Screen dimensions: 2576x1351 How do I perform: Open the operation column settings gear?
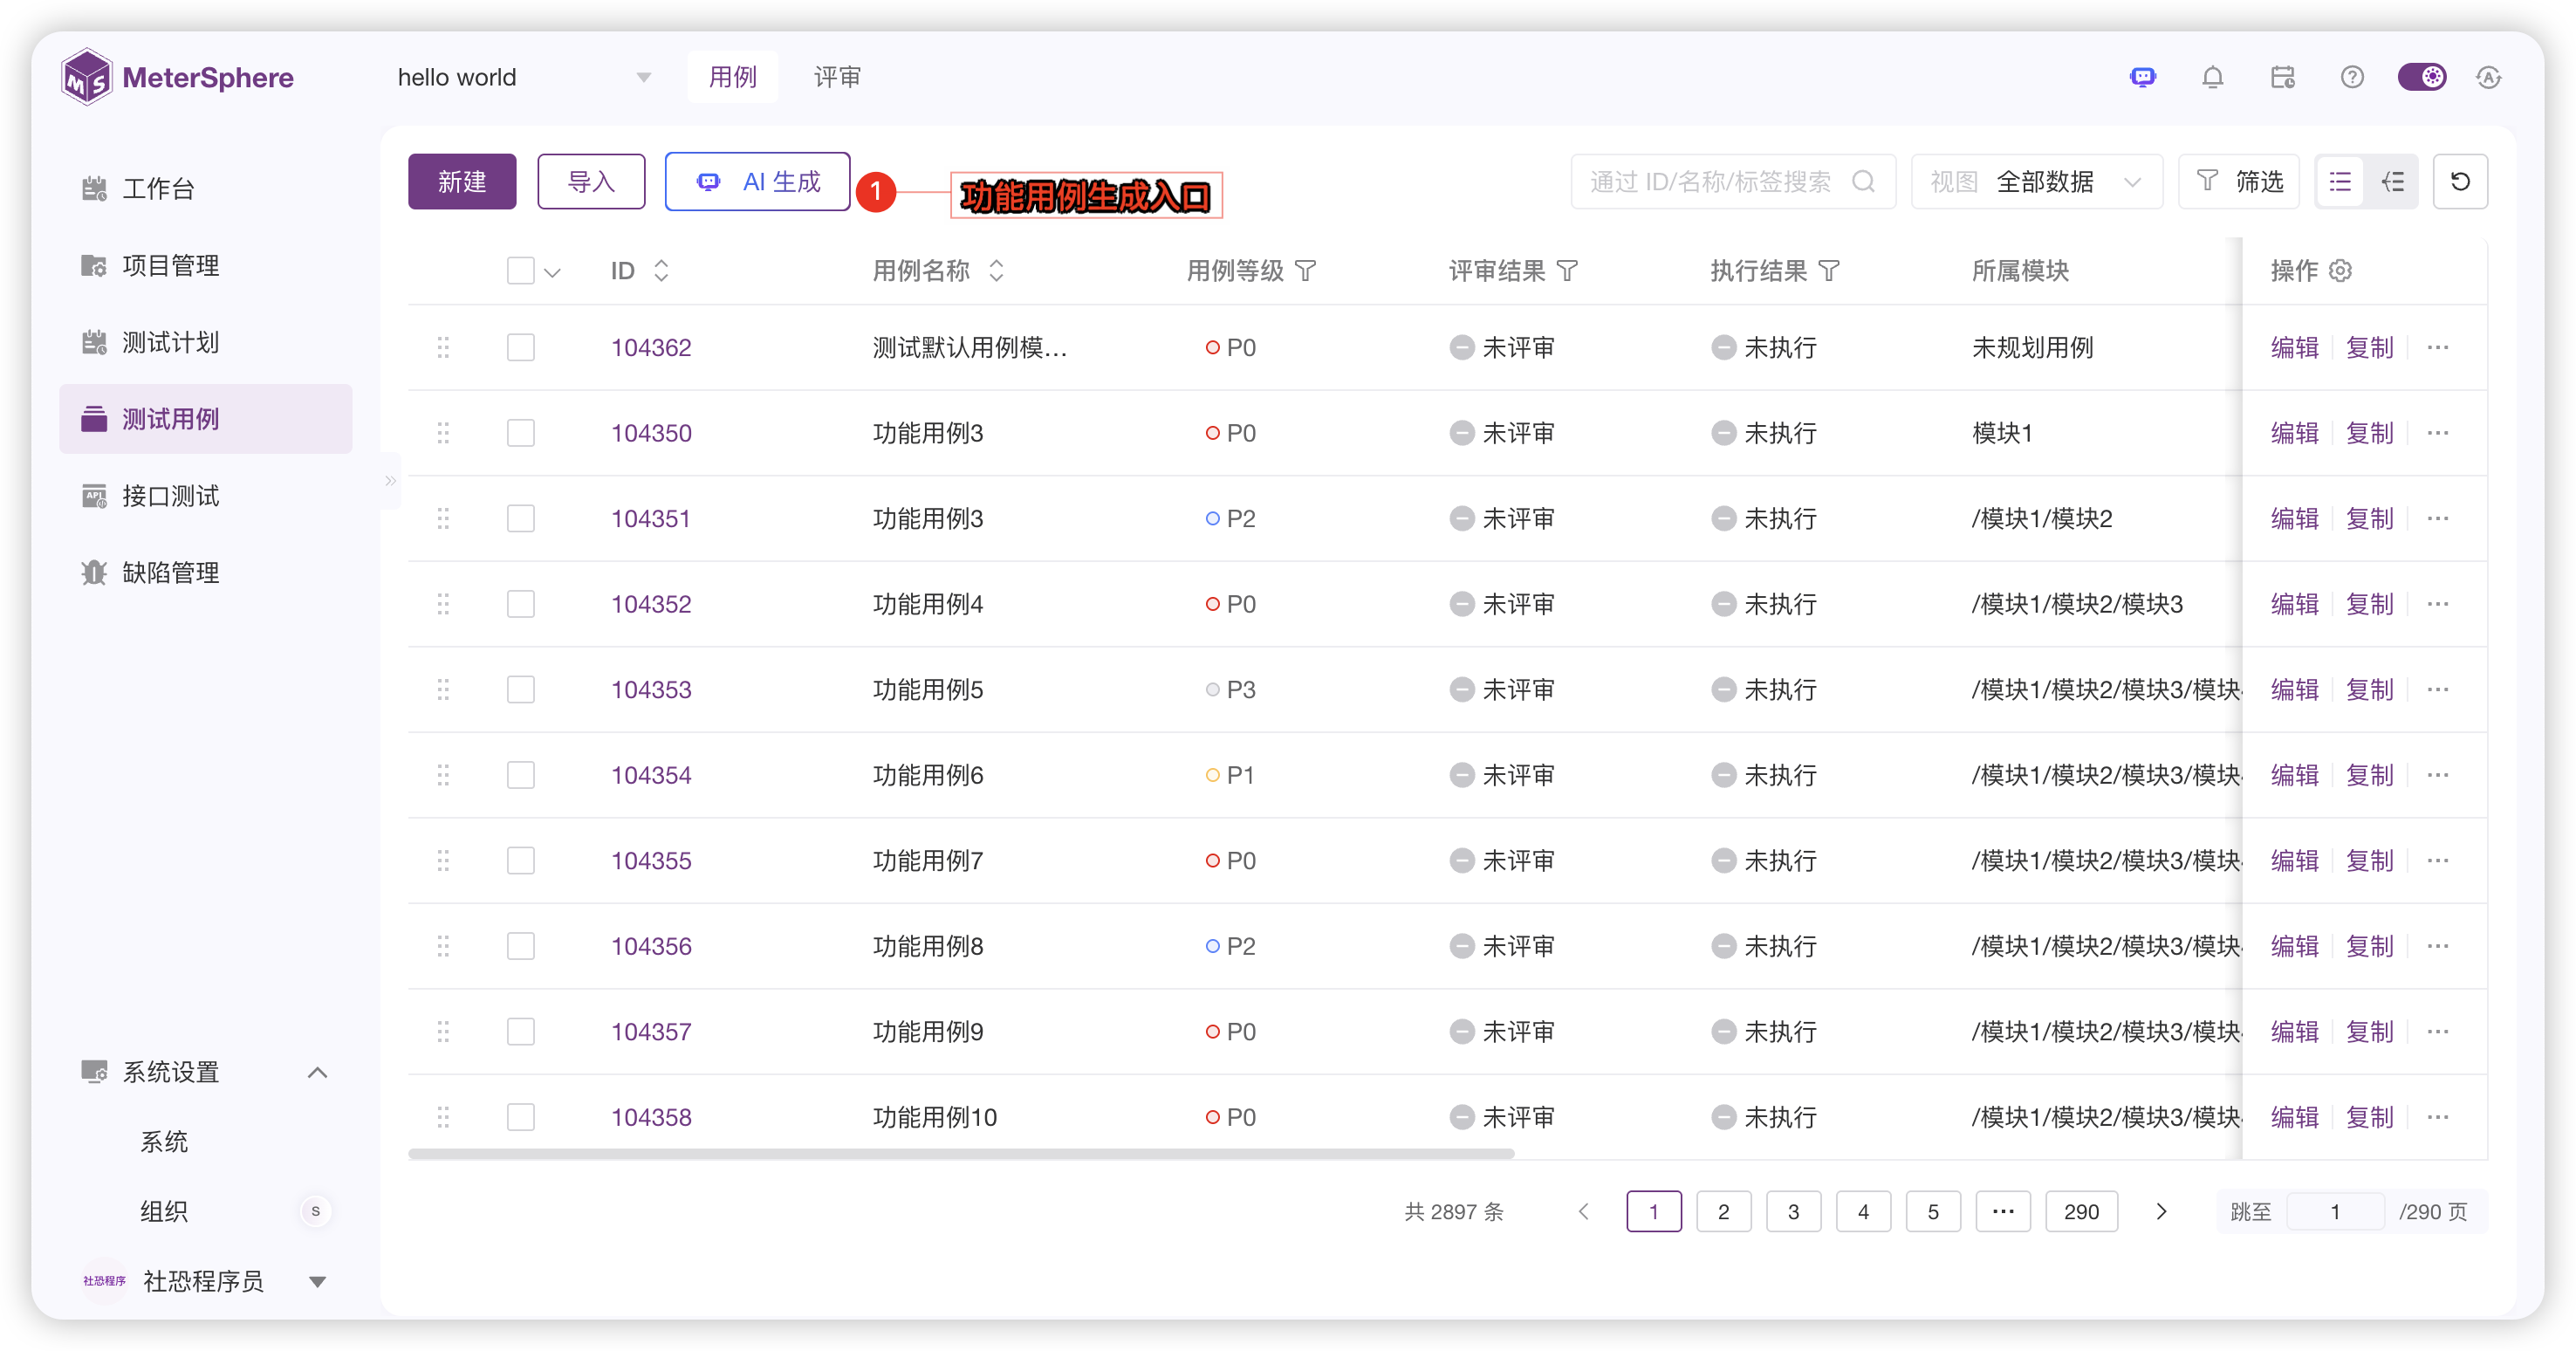pos(2340,271)
